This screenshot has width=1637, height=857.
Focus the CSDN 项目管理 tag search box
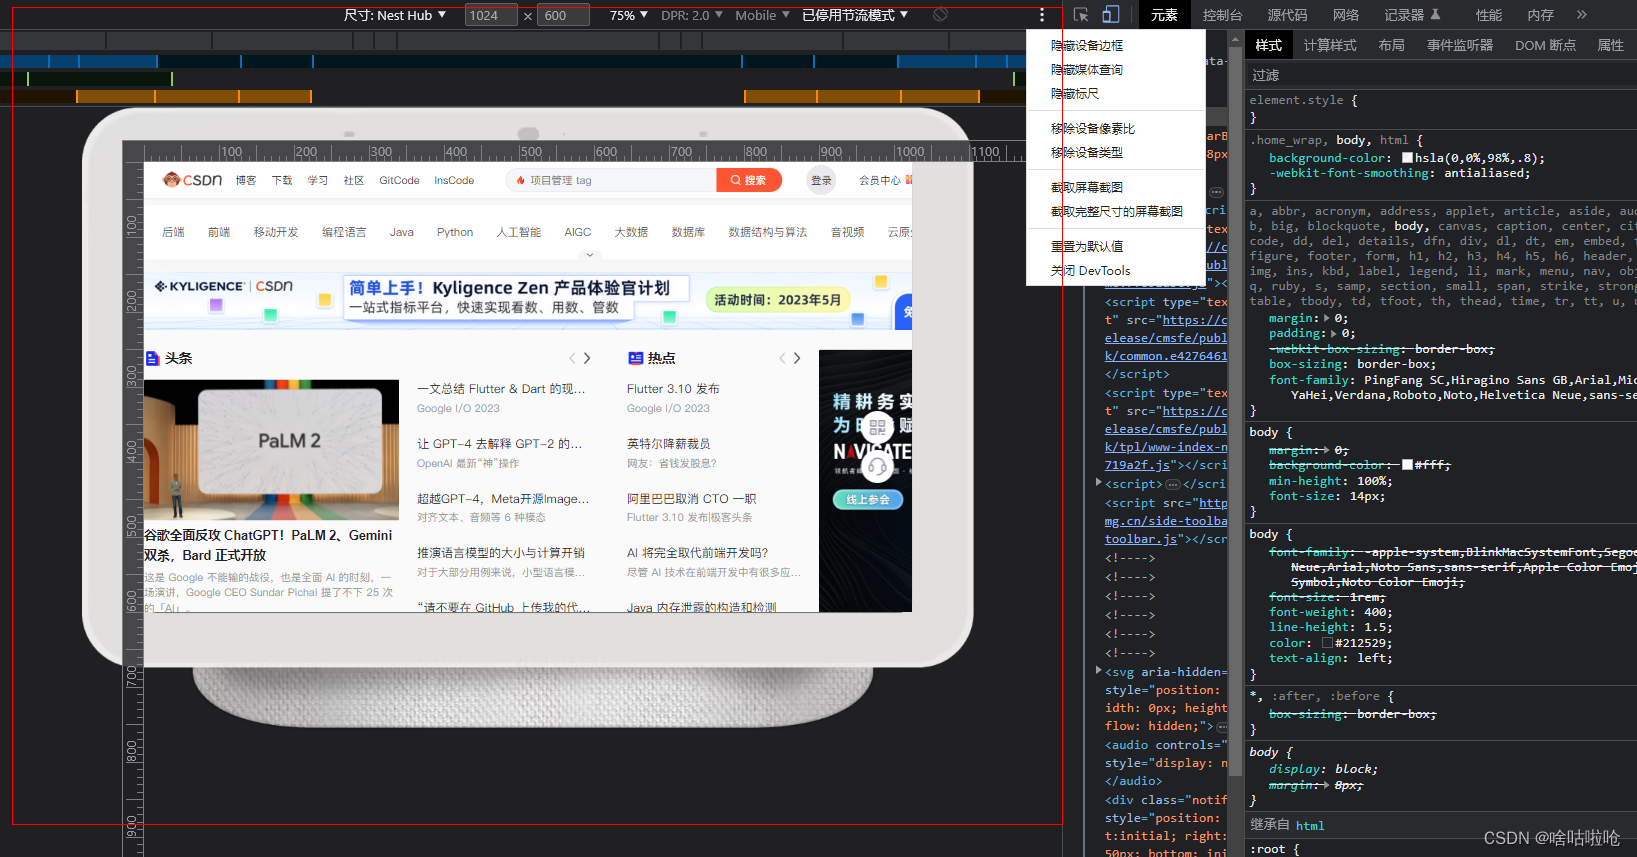[x=611, y=180]
